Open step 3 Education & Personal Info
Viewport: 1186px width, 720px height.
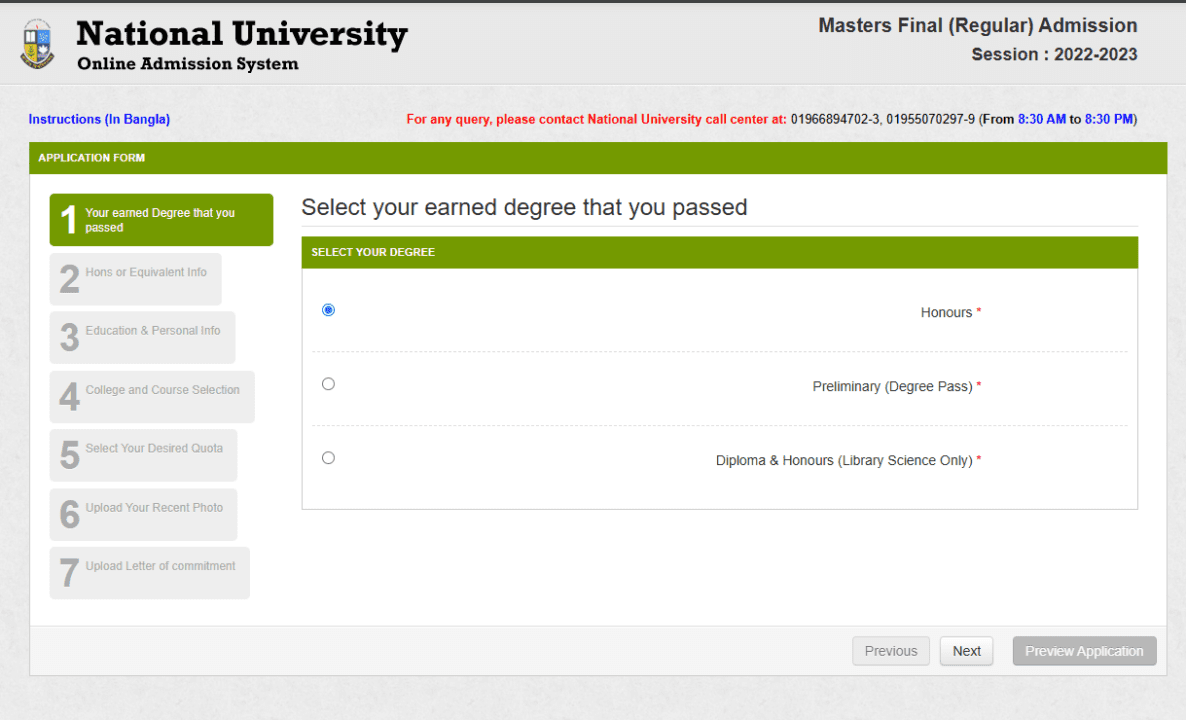pos(142,337)
